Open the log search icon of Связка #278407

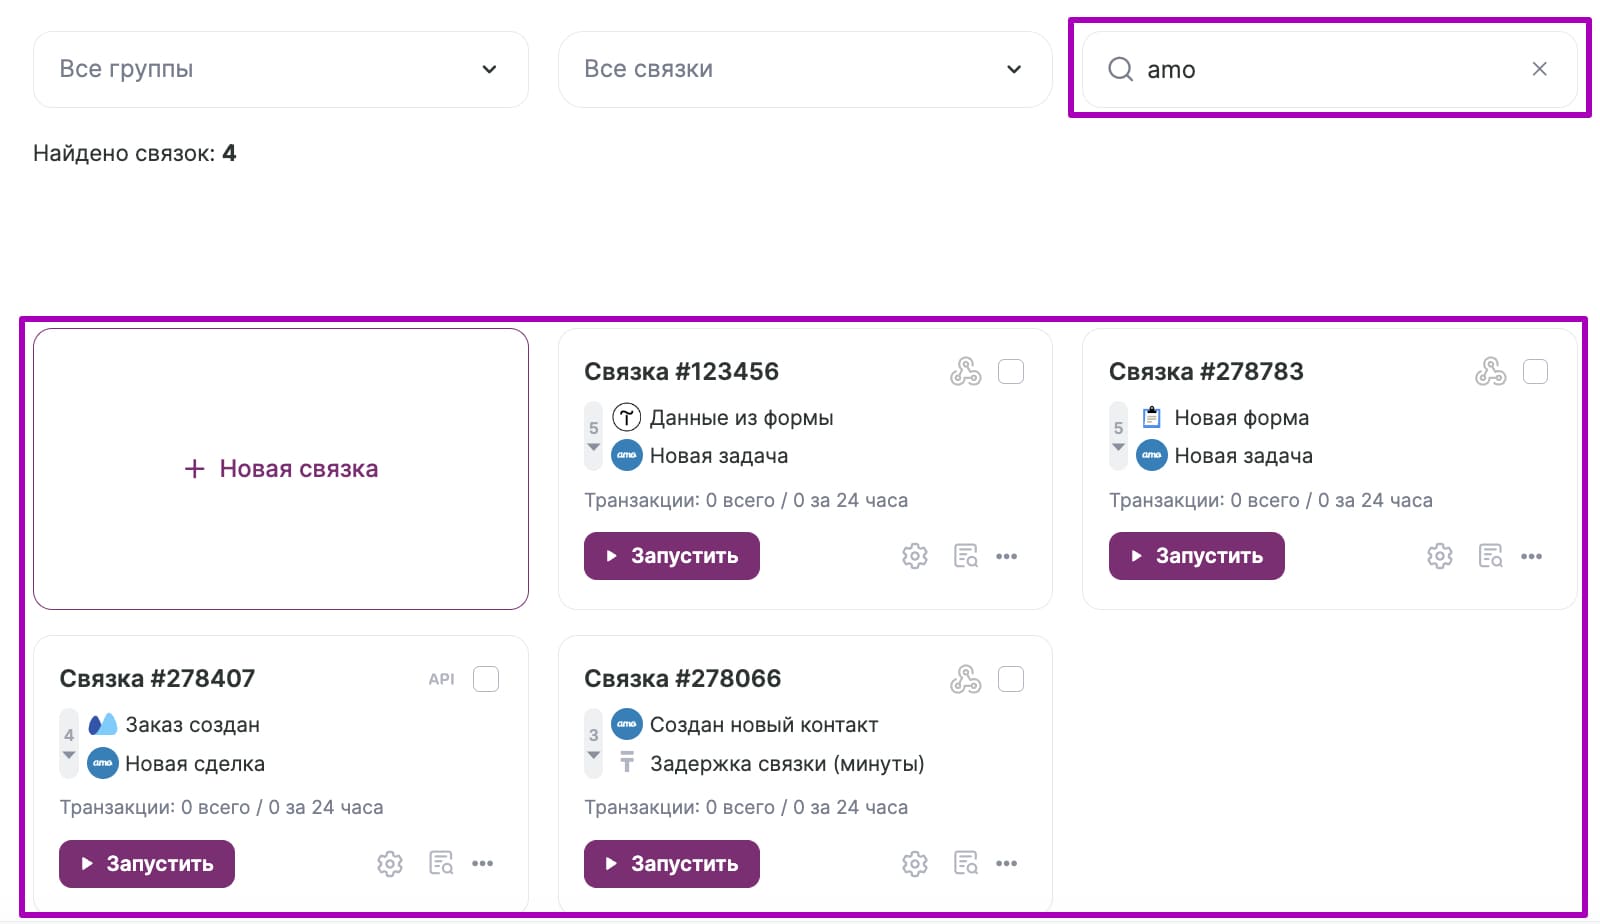click(x=441, y=863)
